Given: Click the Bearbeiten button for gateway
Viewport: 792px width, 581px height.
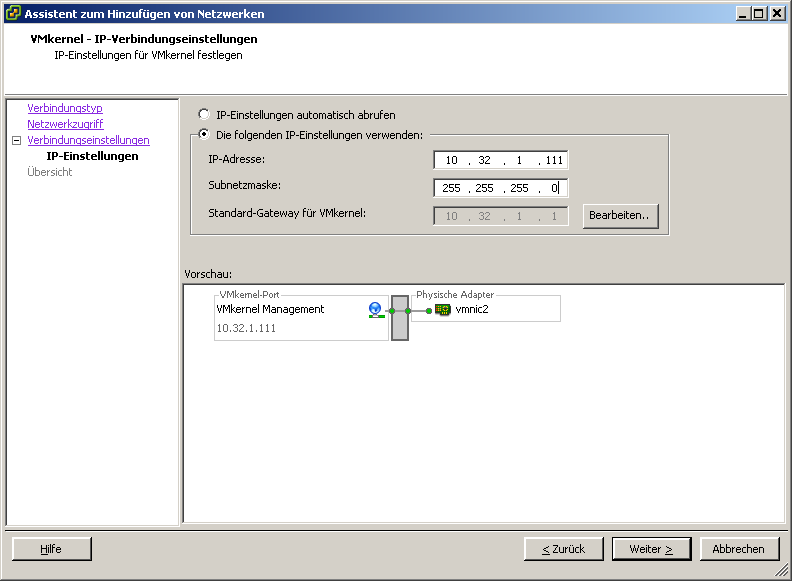Looking at the screenshot, I should click(x=620, y=216).
